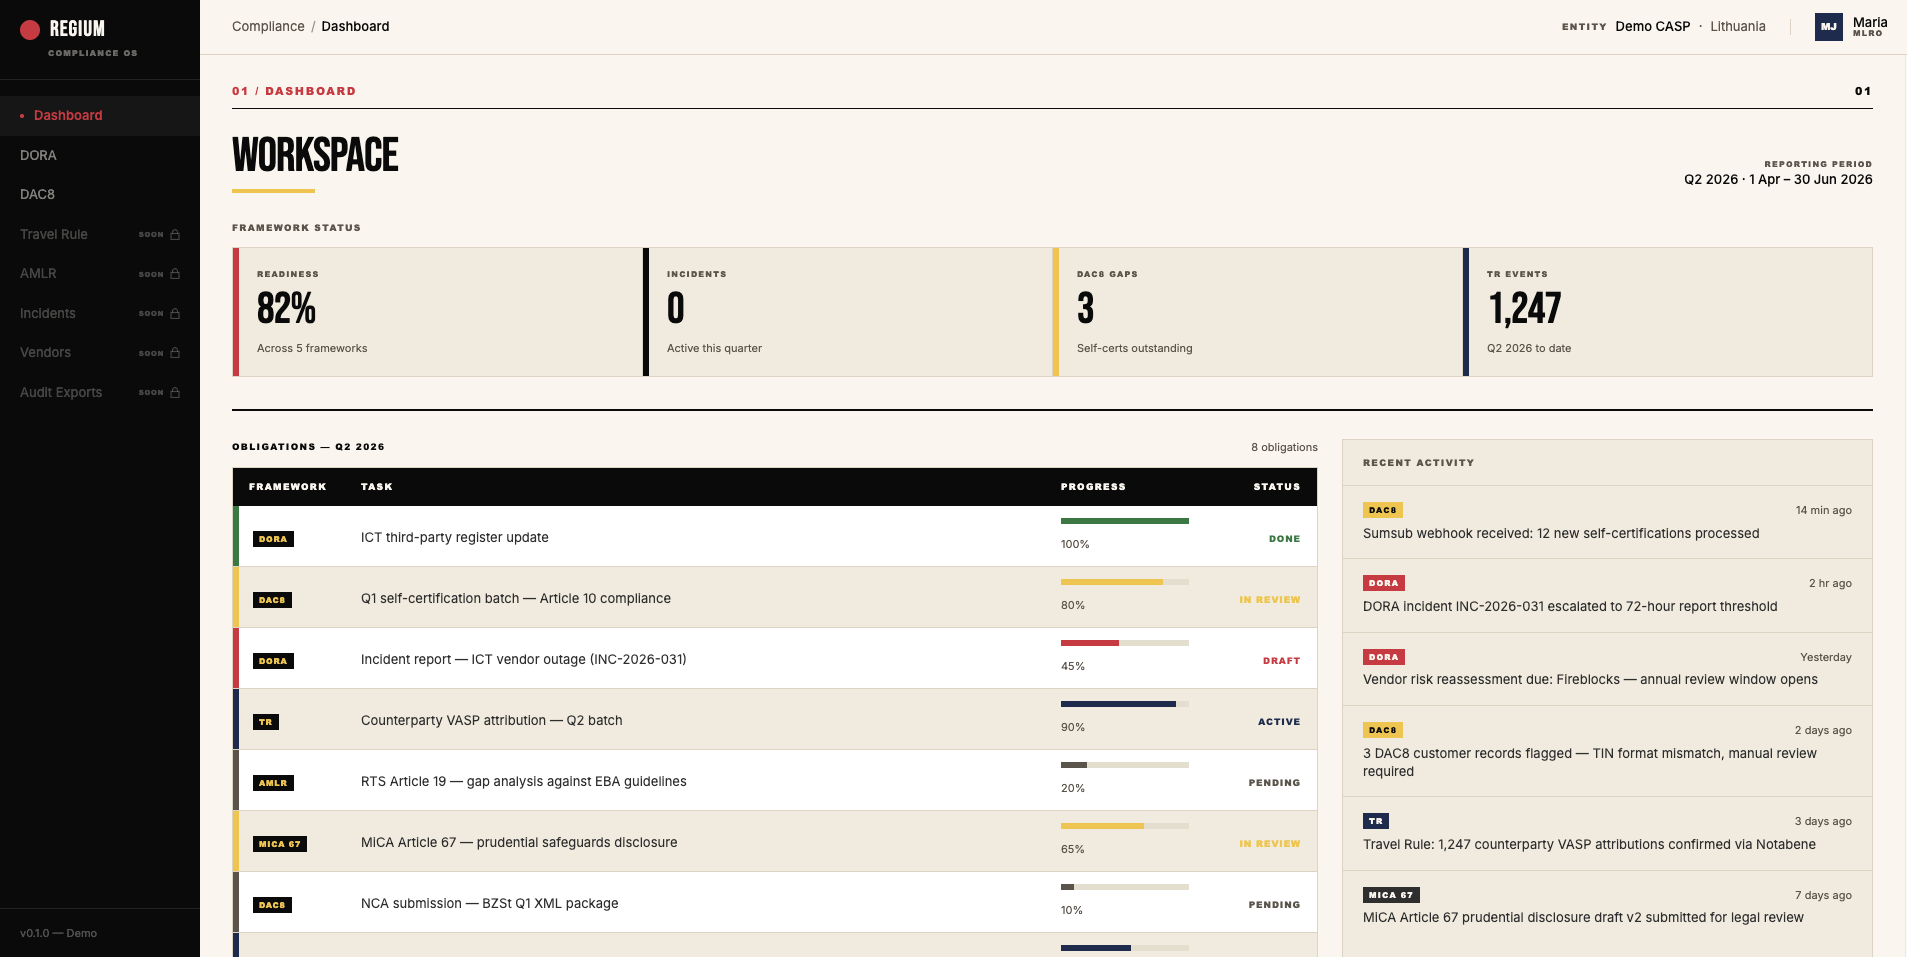Viewport: 1907px width, 957px height.
Task: Click DAC8 tag on Sumsub webhook activity
Action: (x=1383, y=510)
